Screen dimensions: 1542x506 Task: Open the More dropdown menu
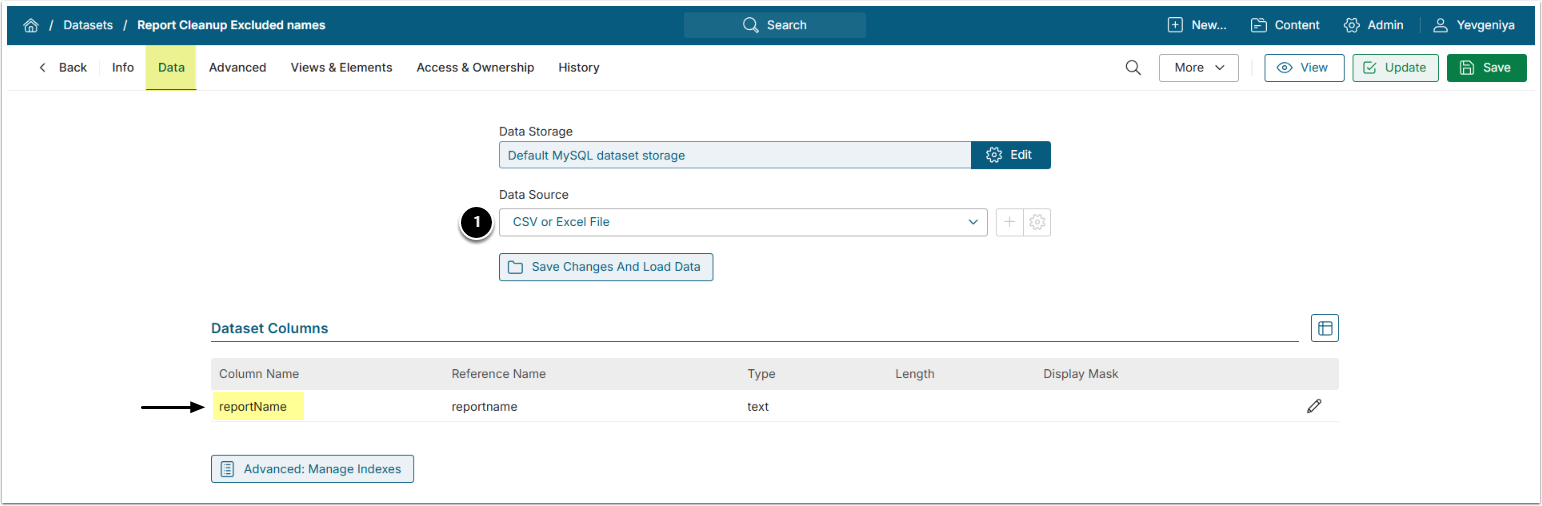click(1198, 68)
